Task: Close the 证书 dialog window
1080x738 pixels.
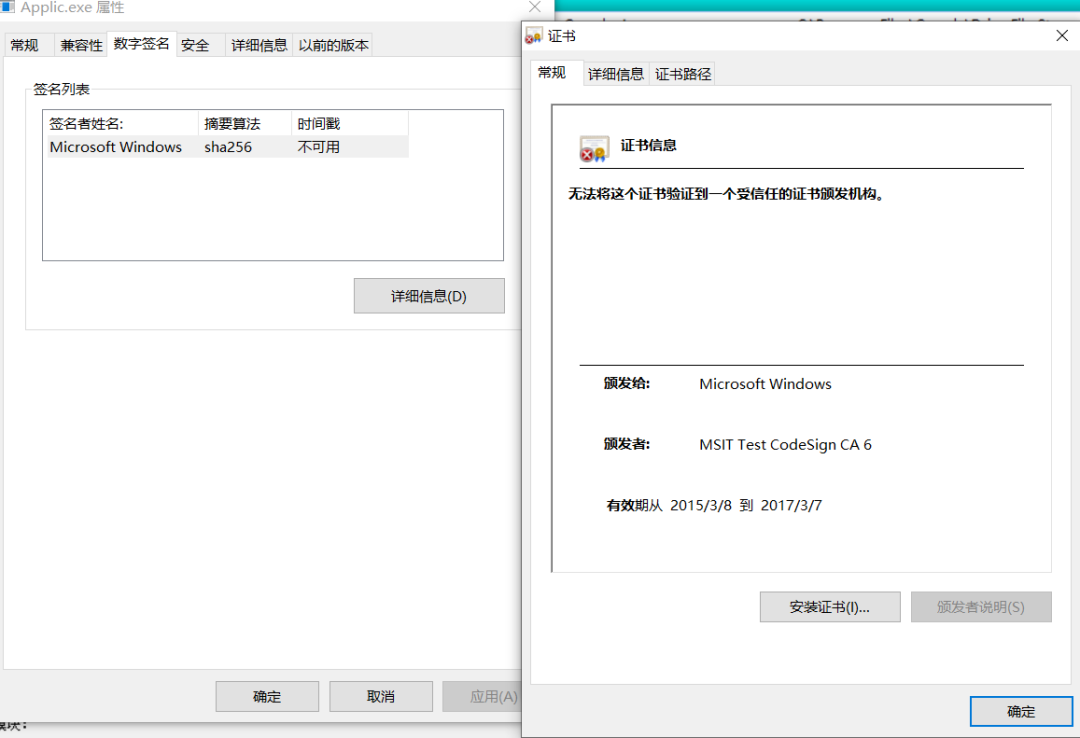Action: (x=1061, y=36)
